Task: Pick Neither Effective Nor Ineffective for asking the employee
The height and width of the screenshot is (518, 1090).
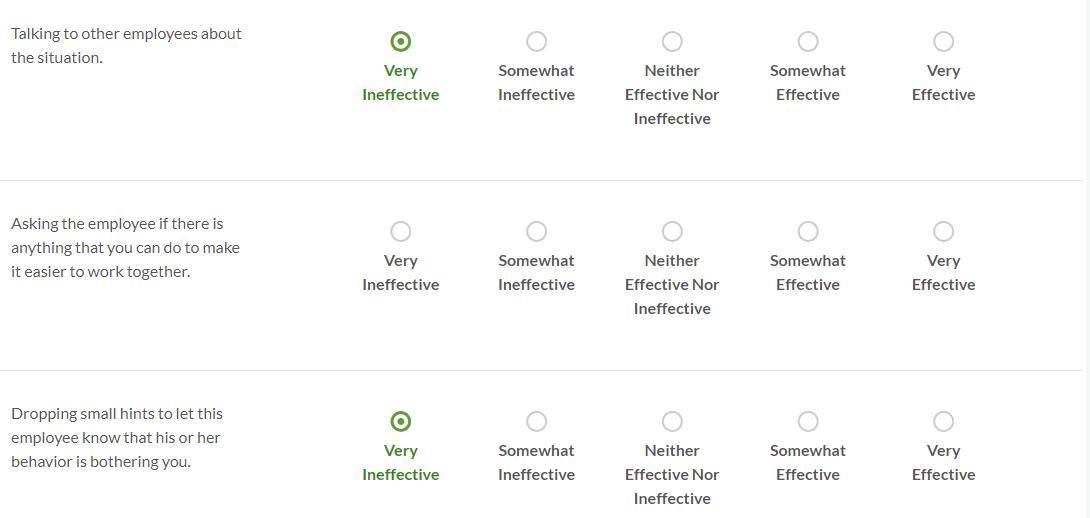Action: pos(672,231)
